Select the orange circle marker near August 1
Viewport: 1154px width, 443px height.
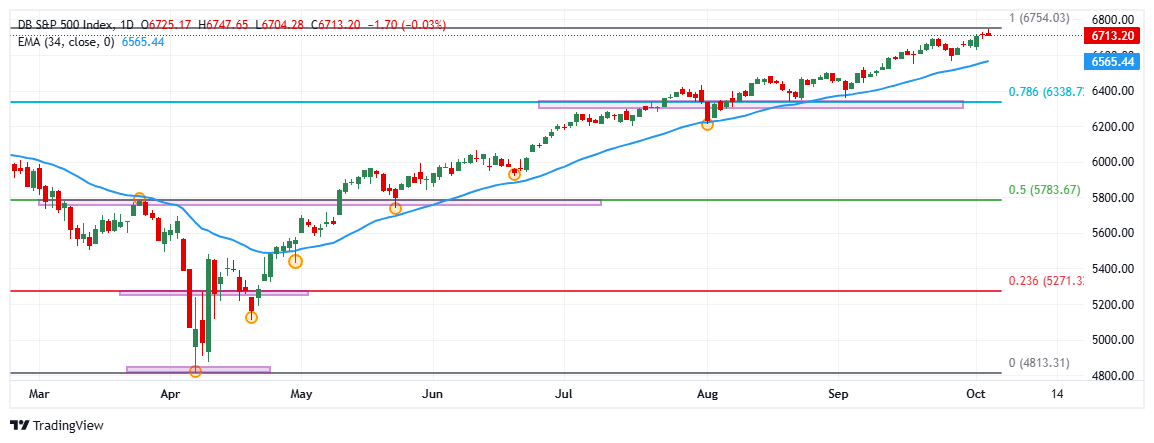[x=707, y=124]
